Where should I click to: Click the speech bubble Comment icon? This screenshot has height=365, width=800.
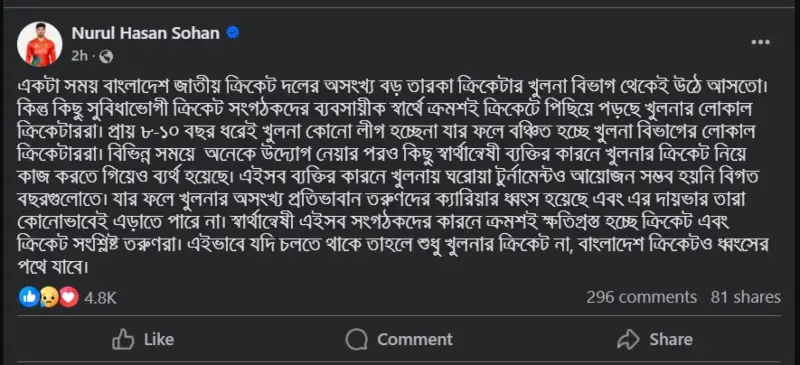pos(356,339)
